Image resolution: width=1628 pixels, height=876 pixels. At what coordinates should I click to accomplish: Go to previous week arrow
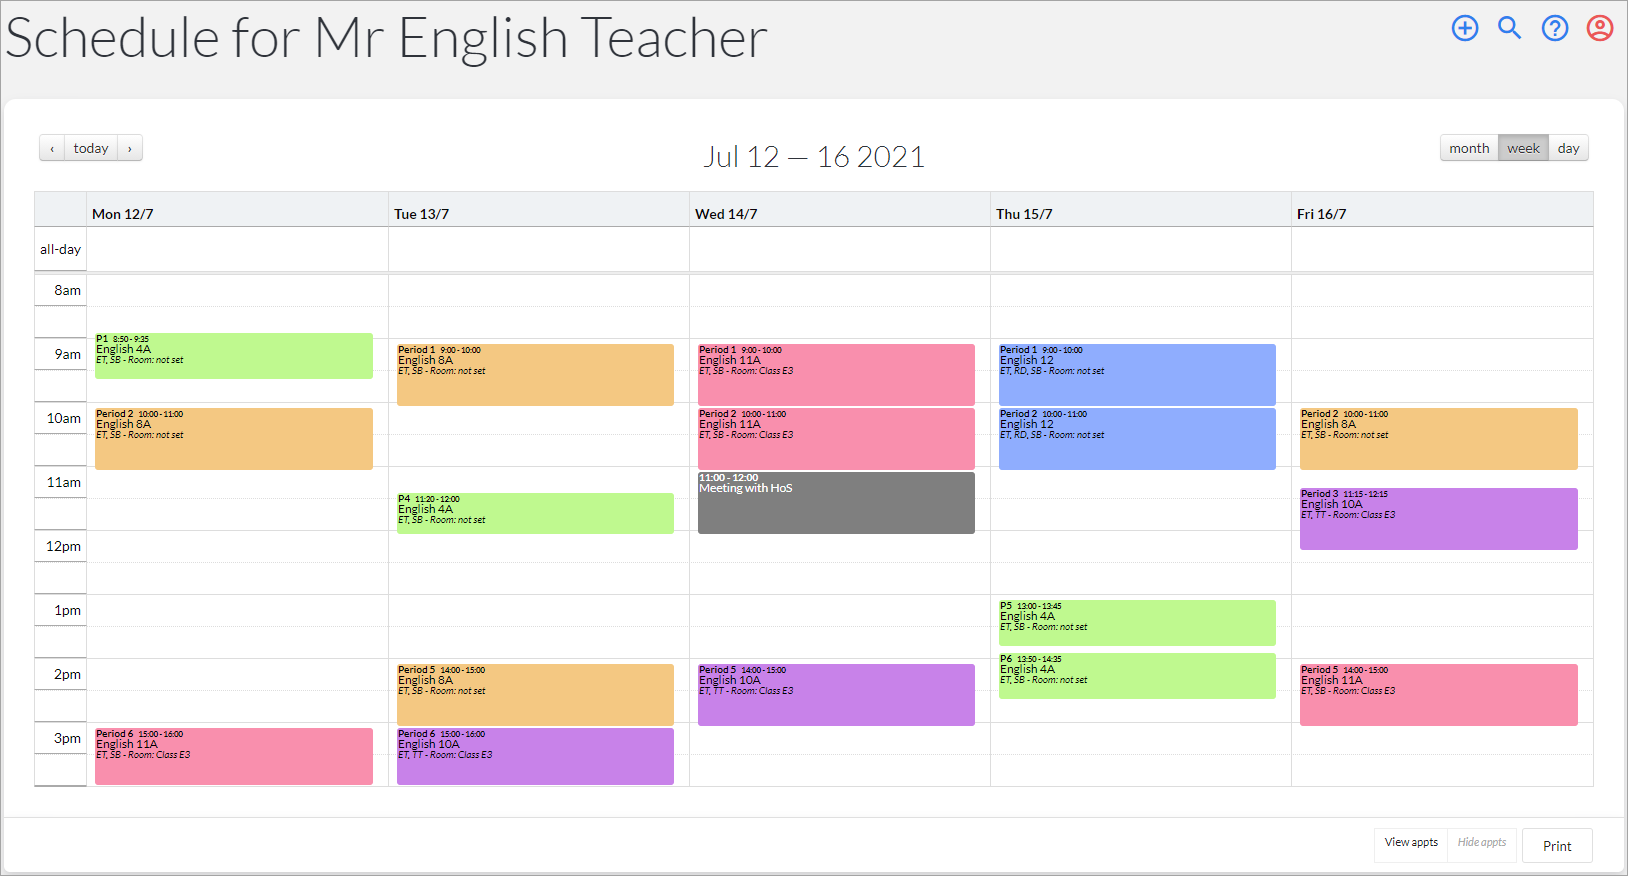[52, 148]
